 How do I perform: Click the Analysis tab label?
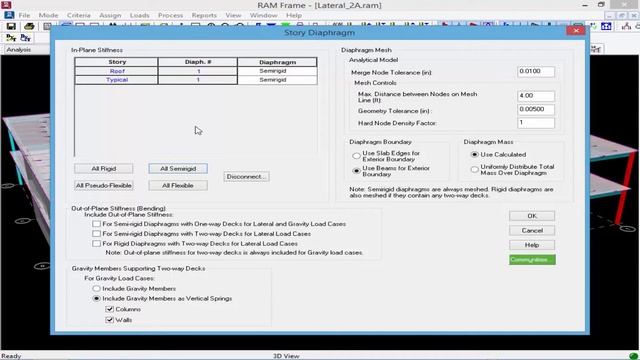(18, 49)
